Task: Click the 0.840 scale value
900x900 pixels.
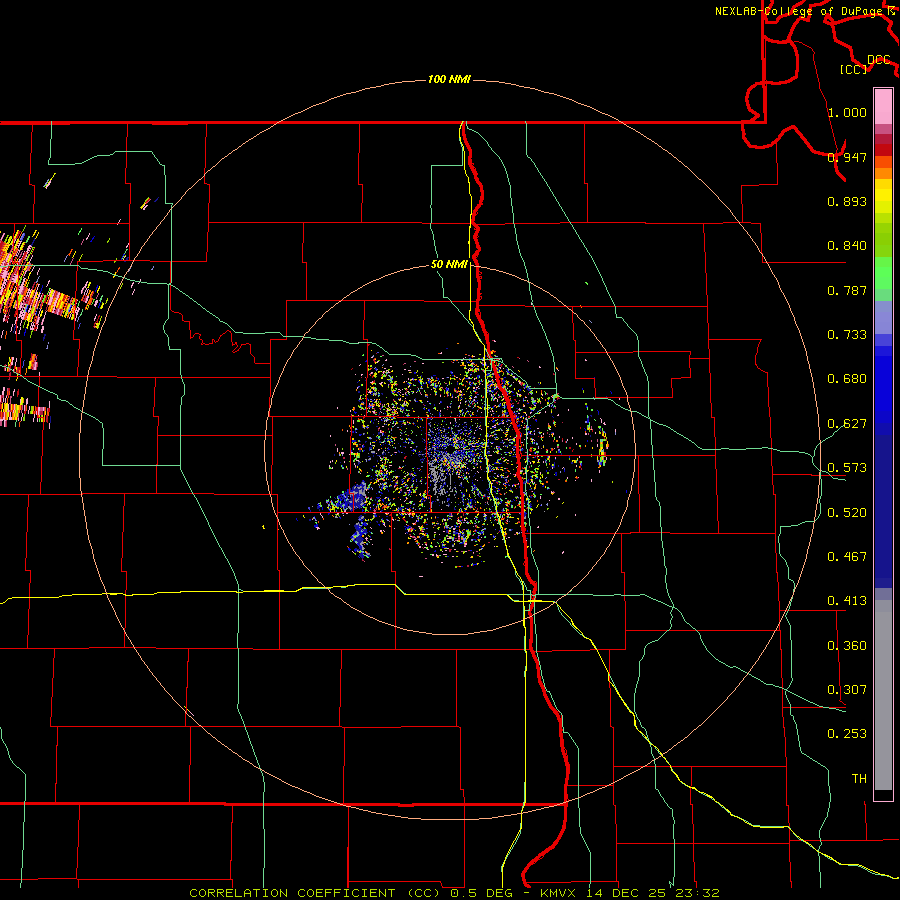Action: point(847,246)
